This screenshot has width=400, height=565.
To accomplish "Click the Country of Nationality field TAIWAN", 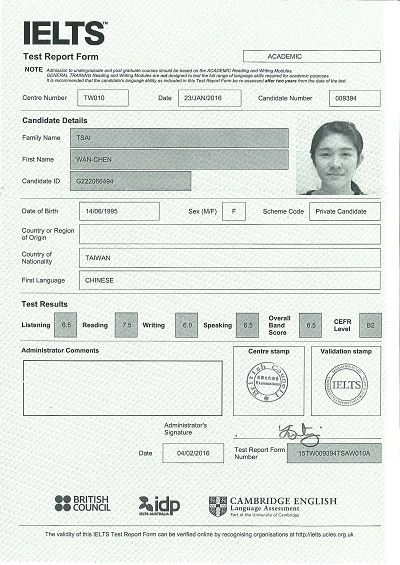I will (230, 258).
